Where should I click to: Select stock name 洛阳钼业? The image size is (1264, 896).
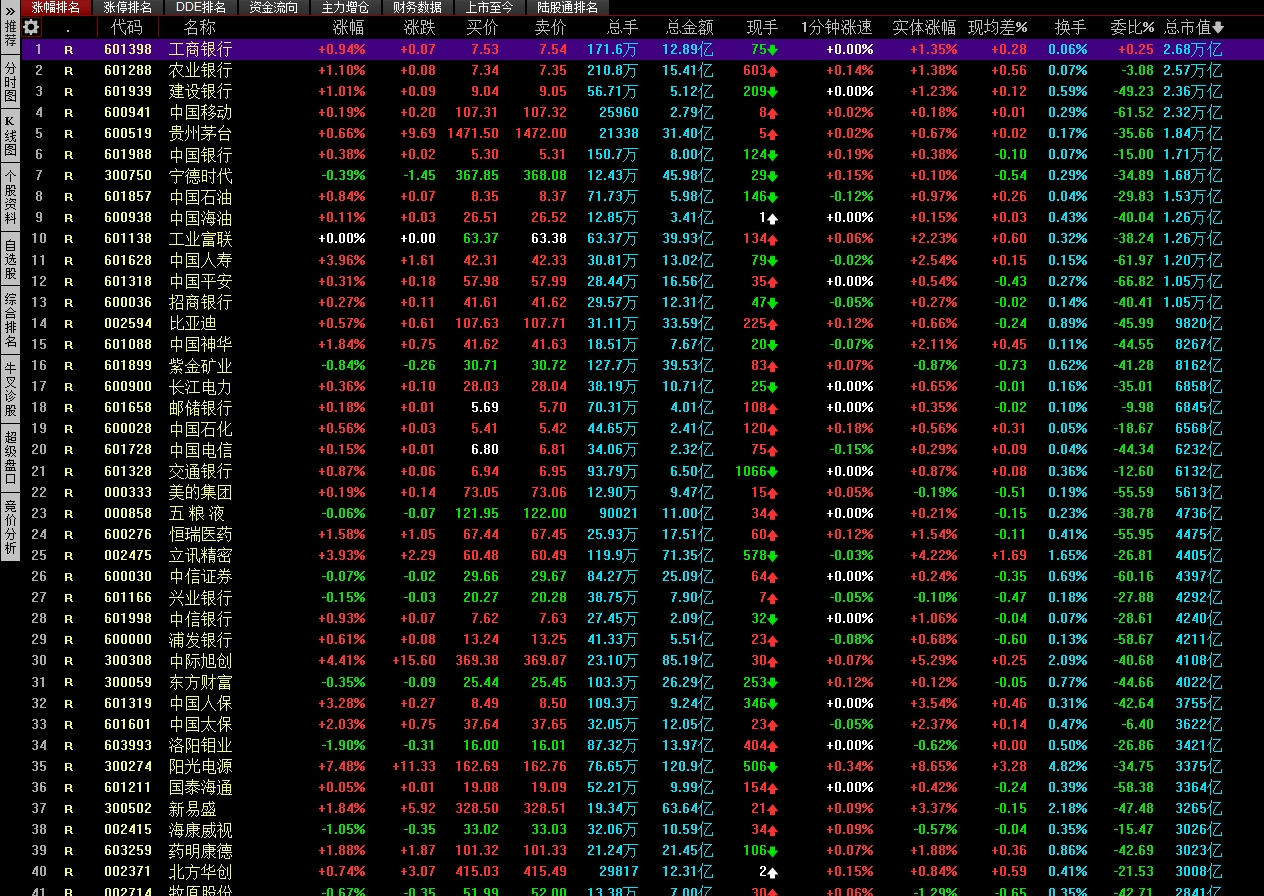click(200, 745)
